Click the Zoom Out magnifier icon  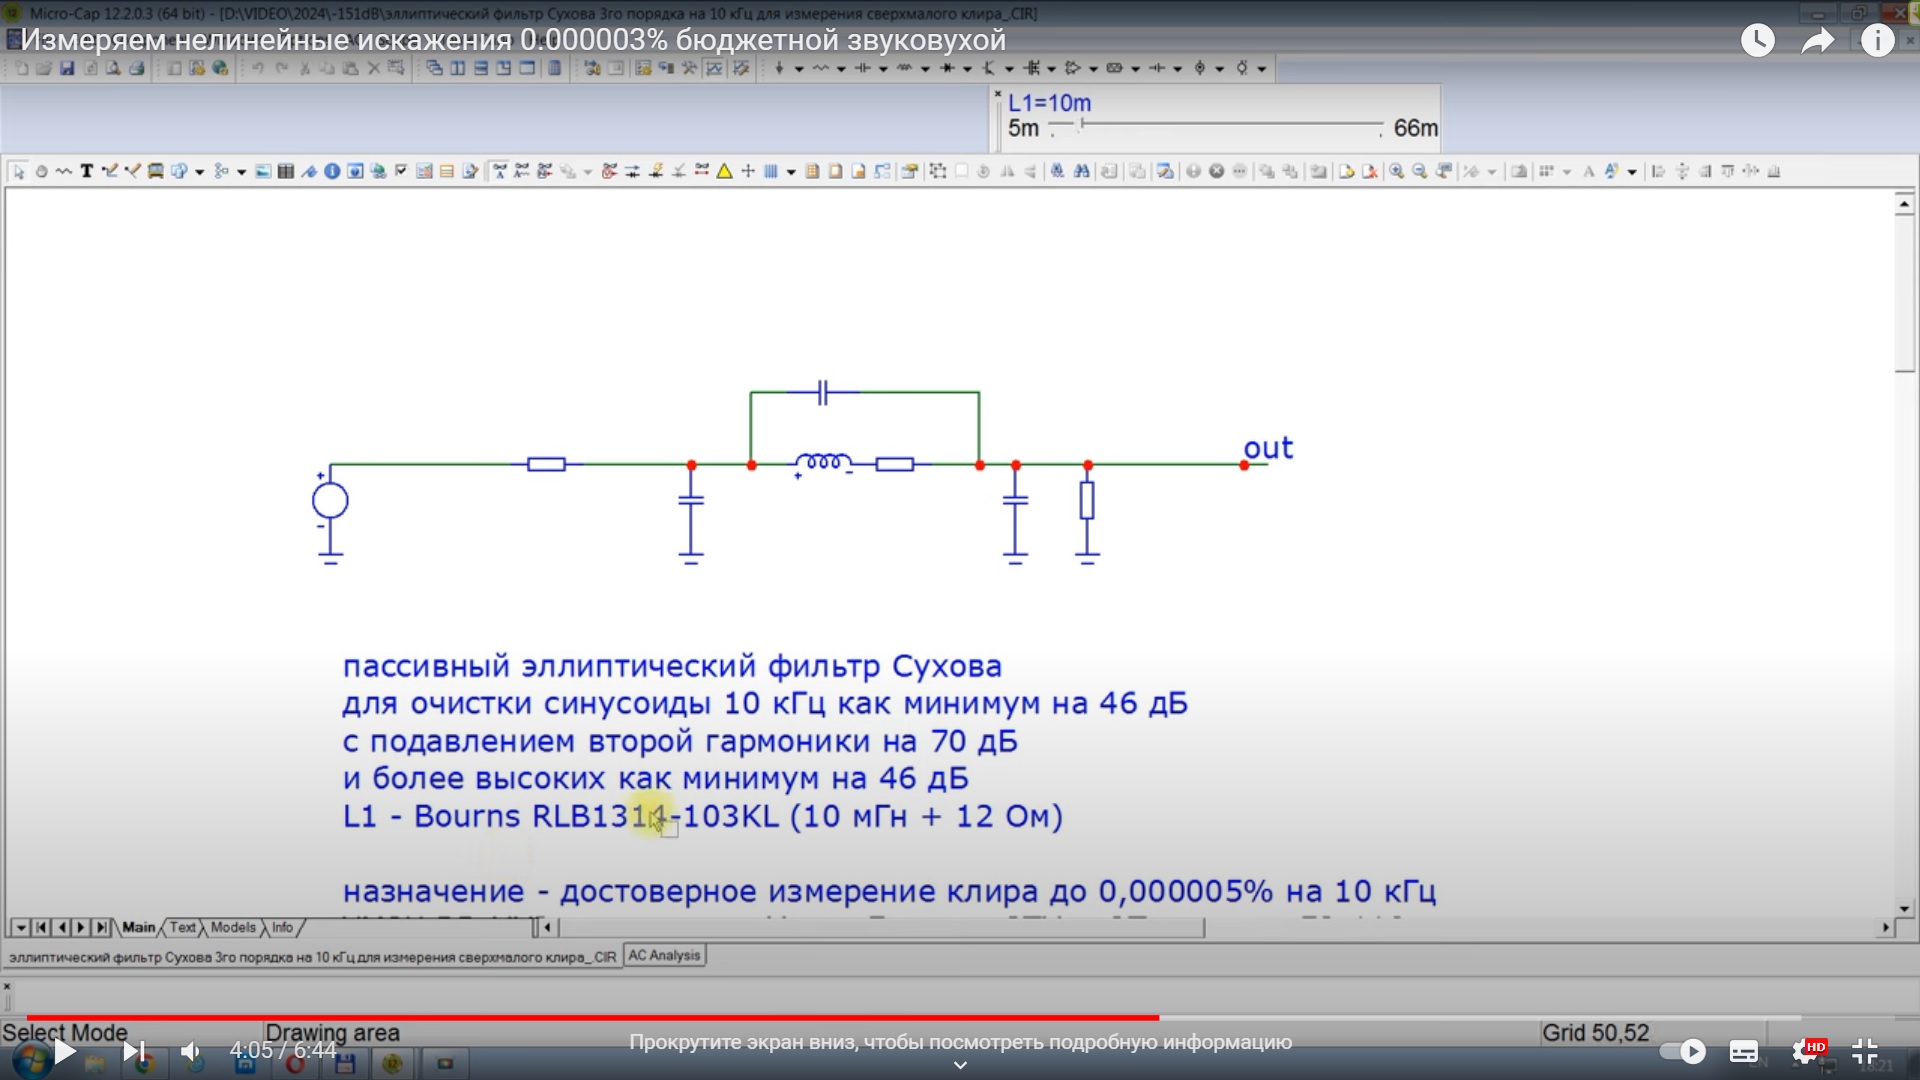point(1419,171)
